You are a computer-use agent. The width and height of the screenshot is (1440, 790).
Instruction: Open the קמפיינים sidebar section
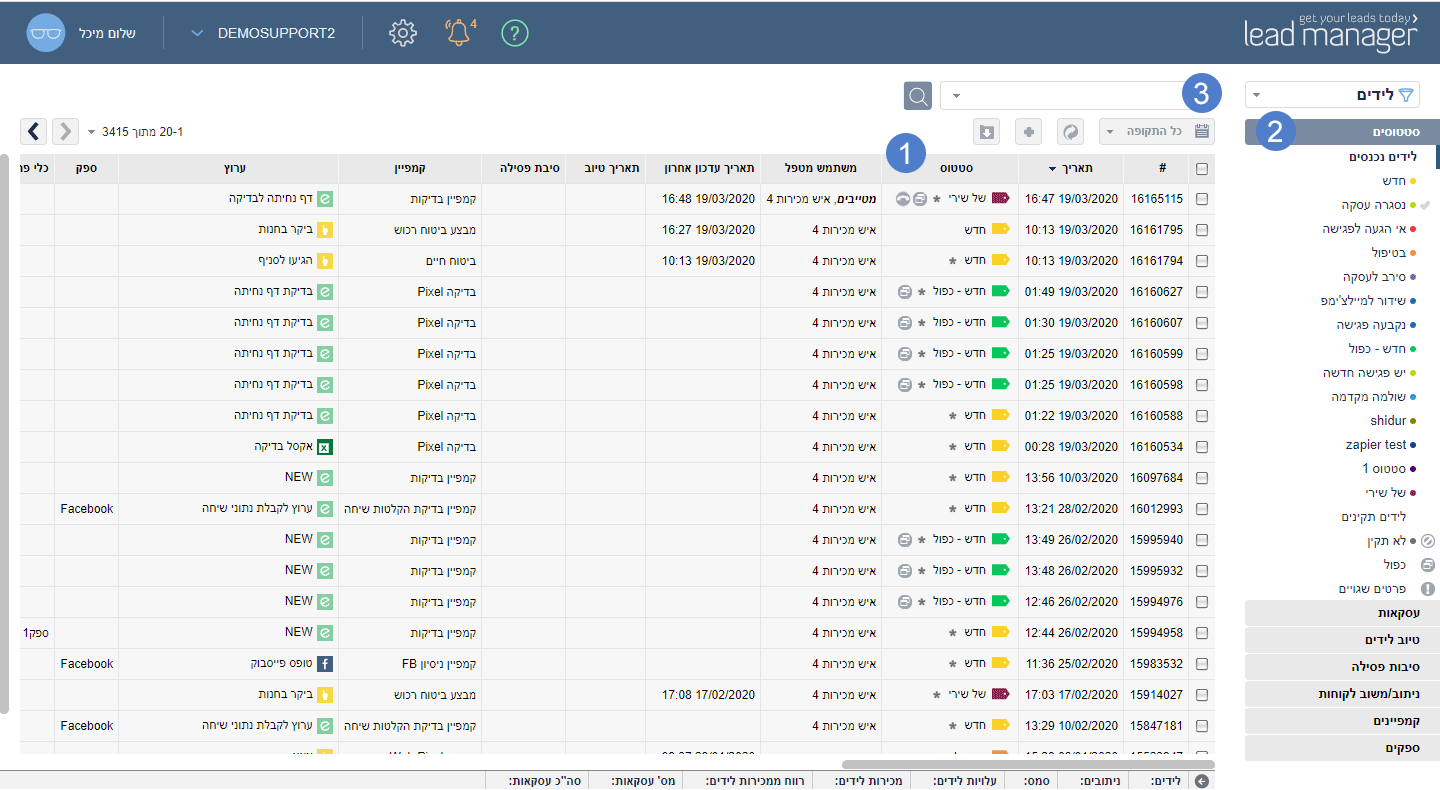click(x=1342, y=721)
